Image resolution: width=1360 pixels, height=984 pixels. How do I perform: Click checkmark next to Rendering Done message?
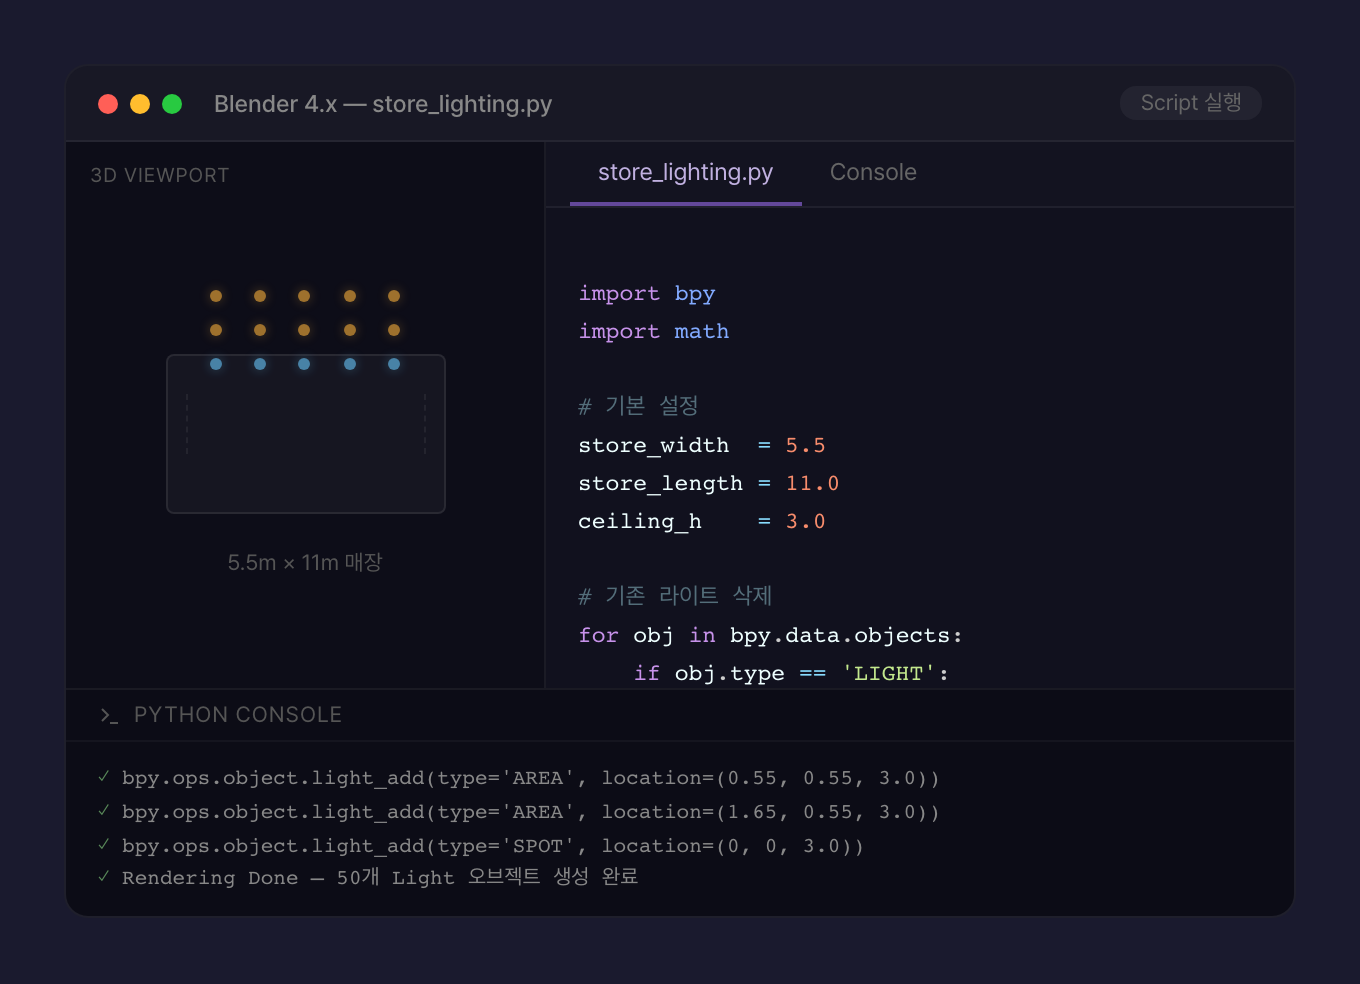coord(104,877)
